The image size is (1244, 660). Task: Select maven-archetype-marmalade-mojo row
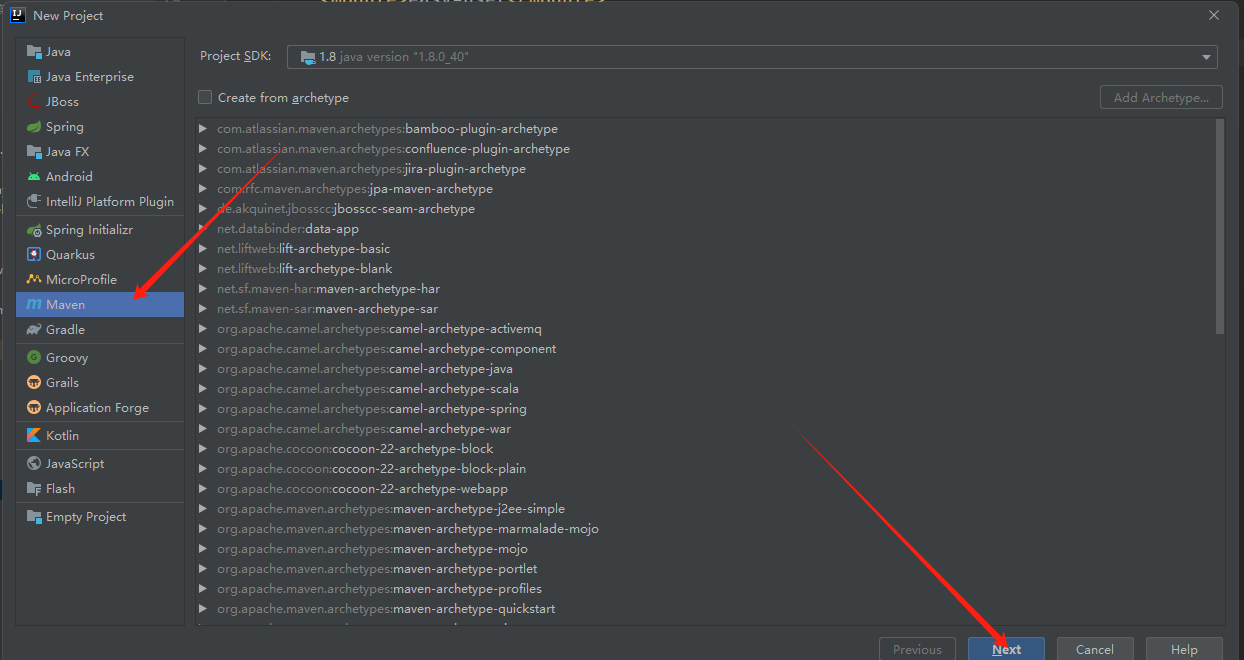704,529
